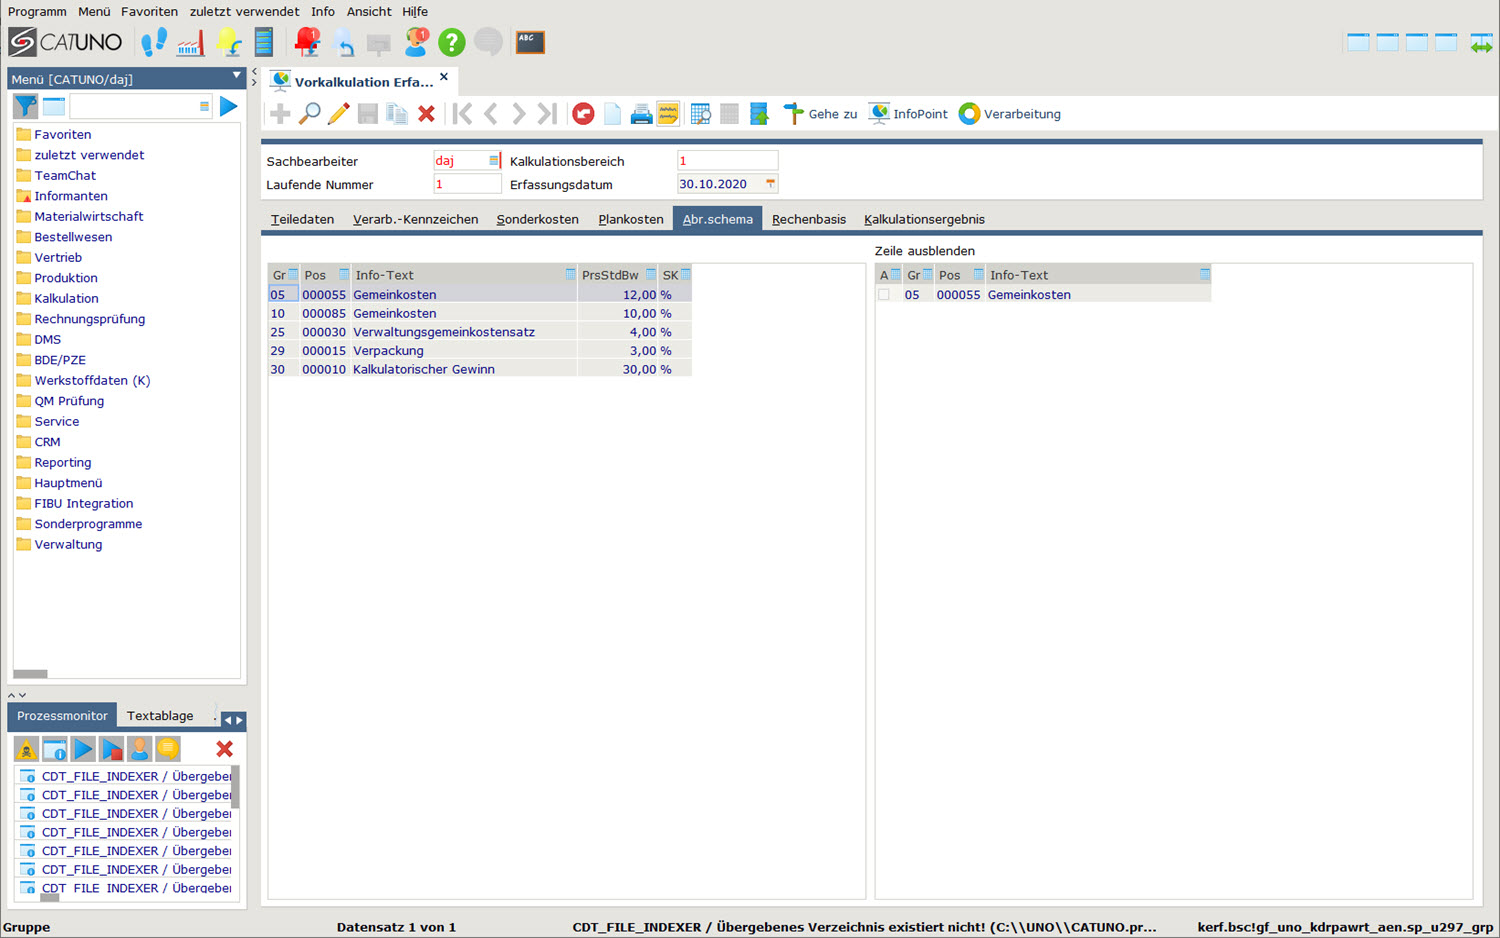The height and width of the screenshot is (938, 1500).
Task: Click the Laufende Nummer input field
Action: click(x=467, y=185)
